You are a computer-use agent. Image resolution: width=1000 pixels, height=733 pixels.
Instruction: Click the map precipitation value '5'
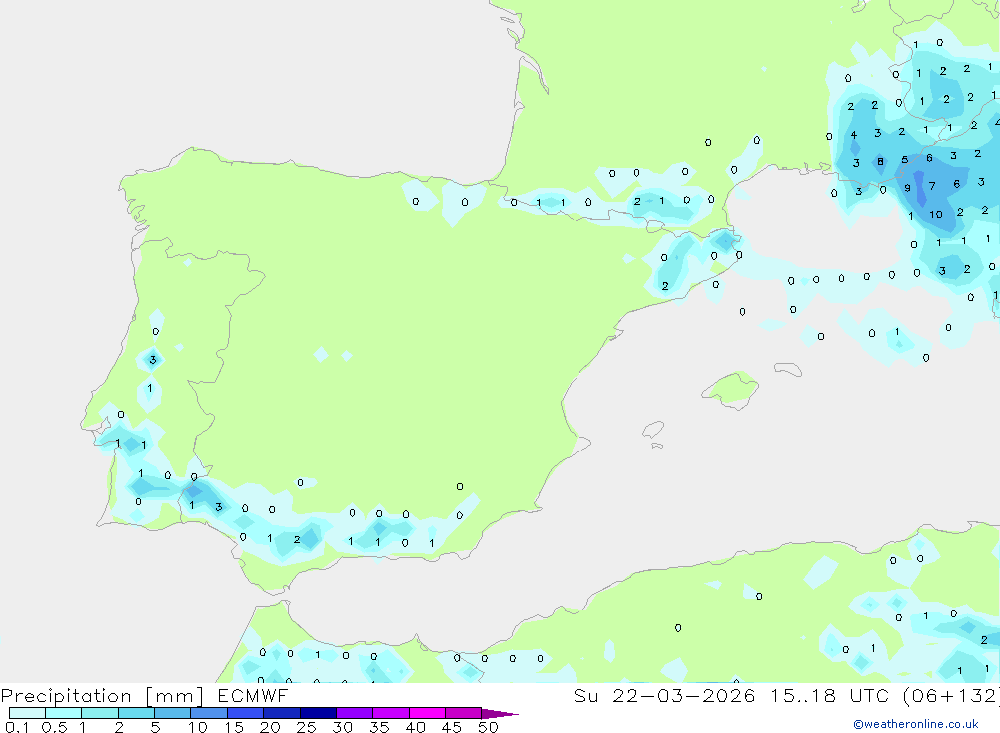904,159
